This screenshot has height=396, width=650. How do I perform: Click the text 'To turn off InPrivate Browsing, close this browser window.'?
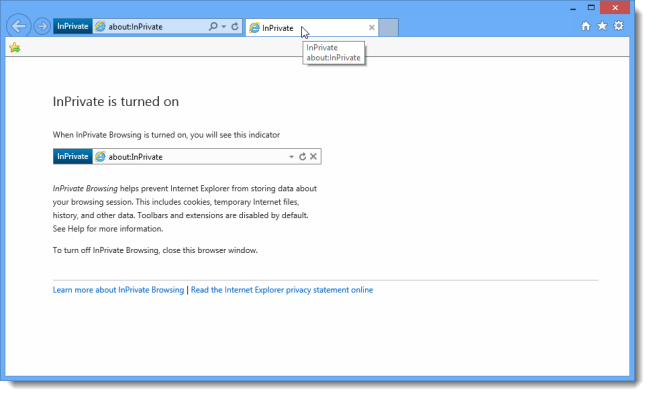[x=155, y=250]
